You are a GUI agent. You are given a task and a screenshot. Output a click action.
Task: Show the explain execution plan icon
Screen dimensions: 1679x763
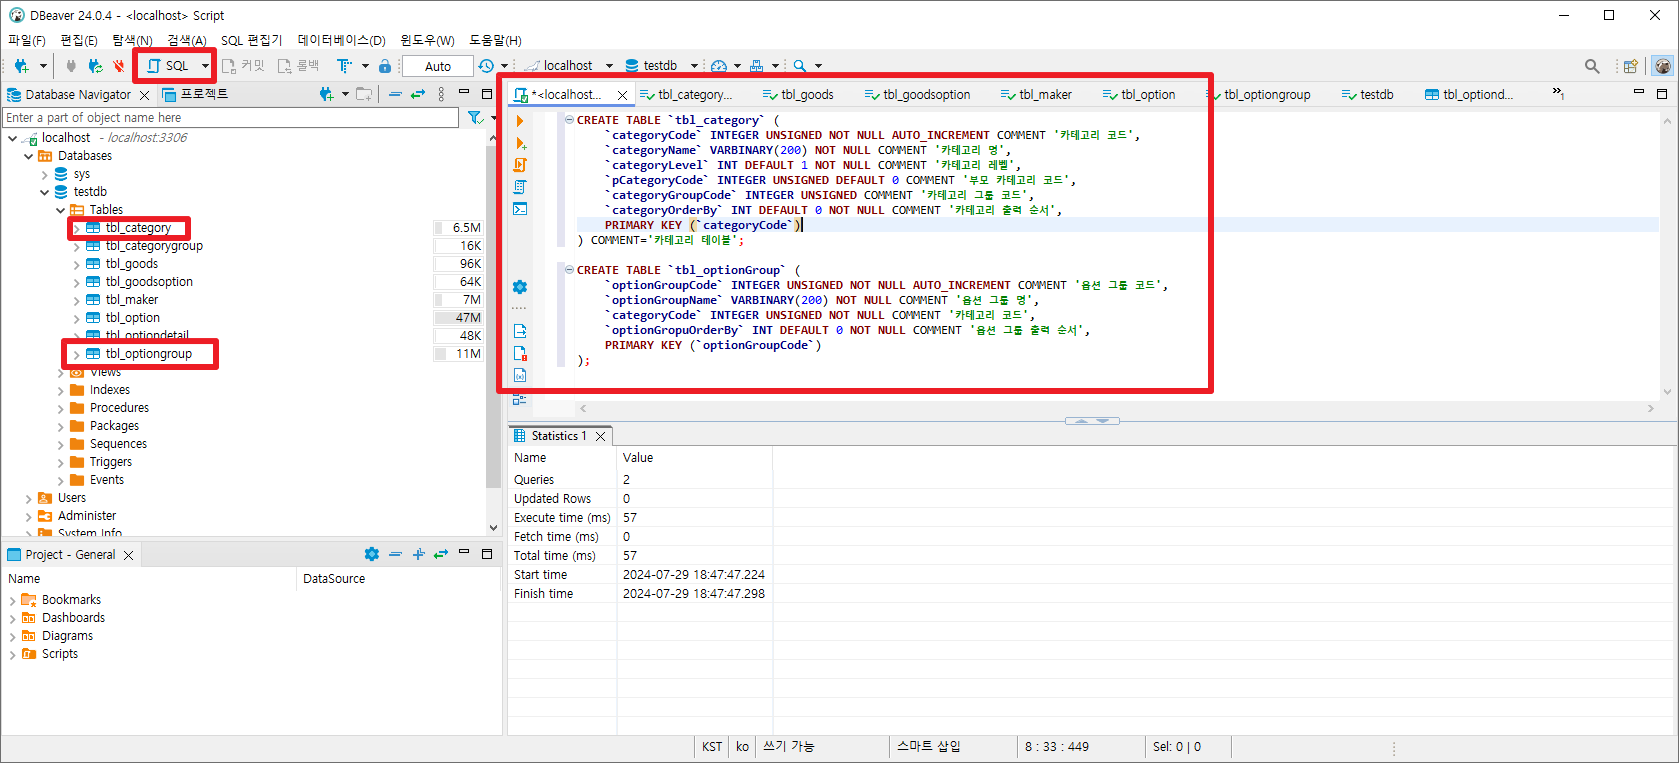pyautogui.click(x=520, y=187)
